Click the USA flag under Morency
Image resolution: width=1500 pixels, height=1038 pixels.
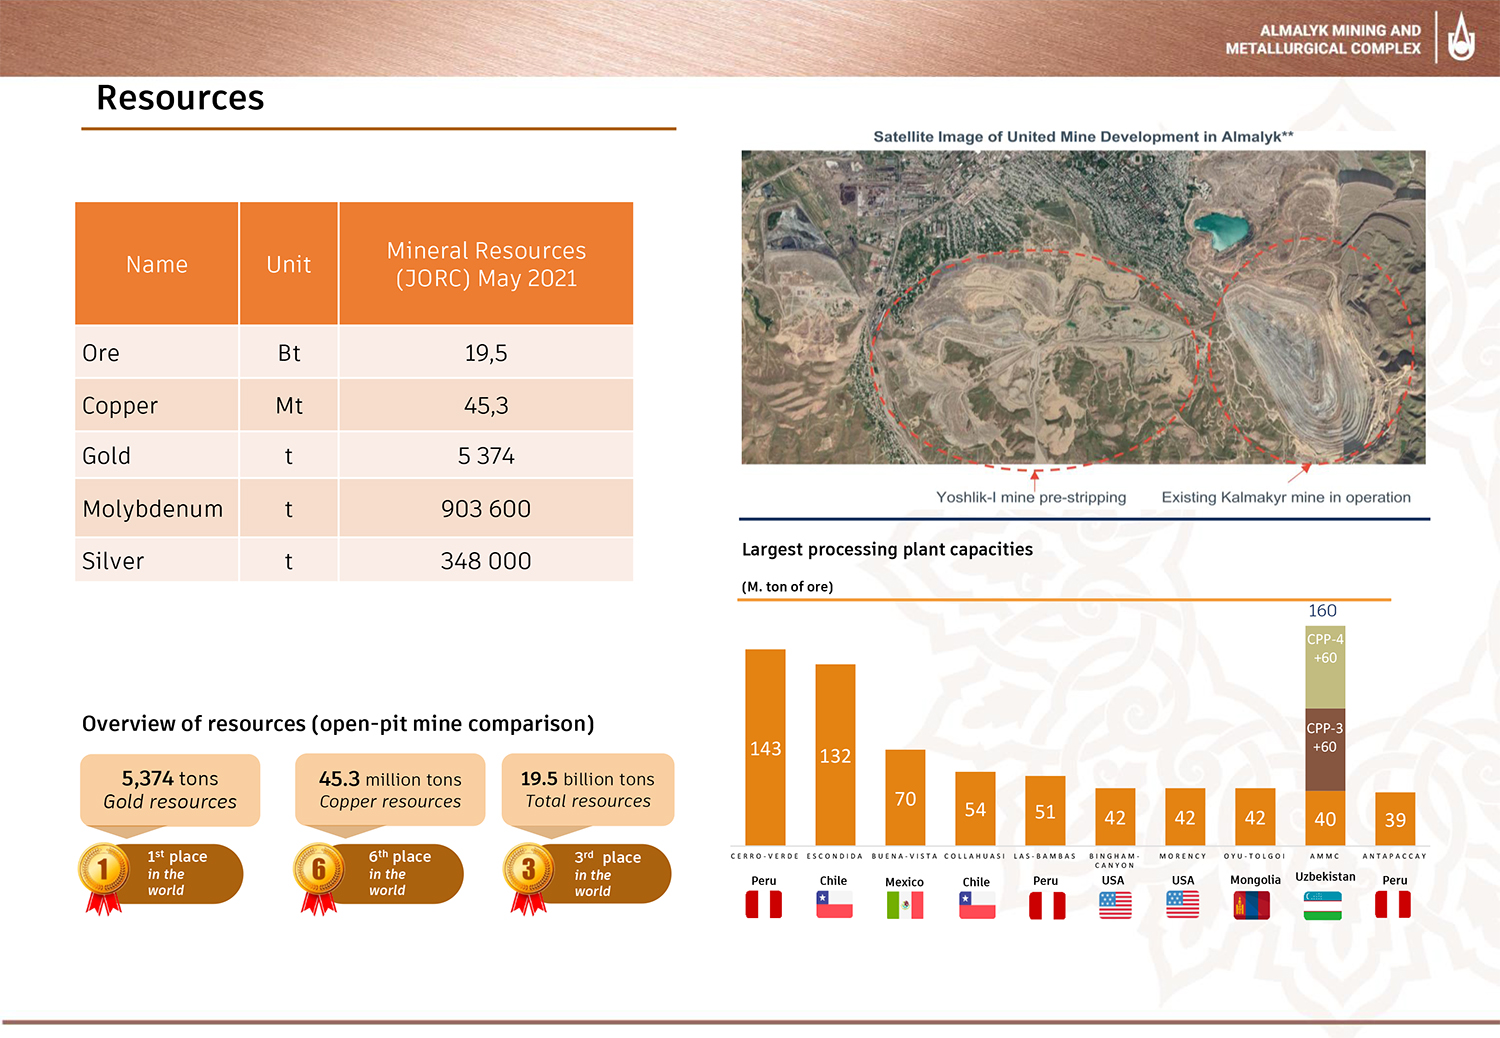point(1183,905)
